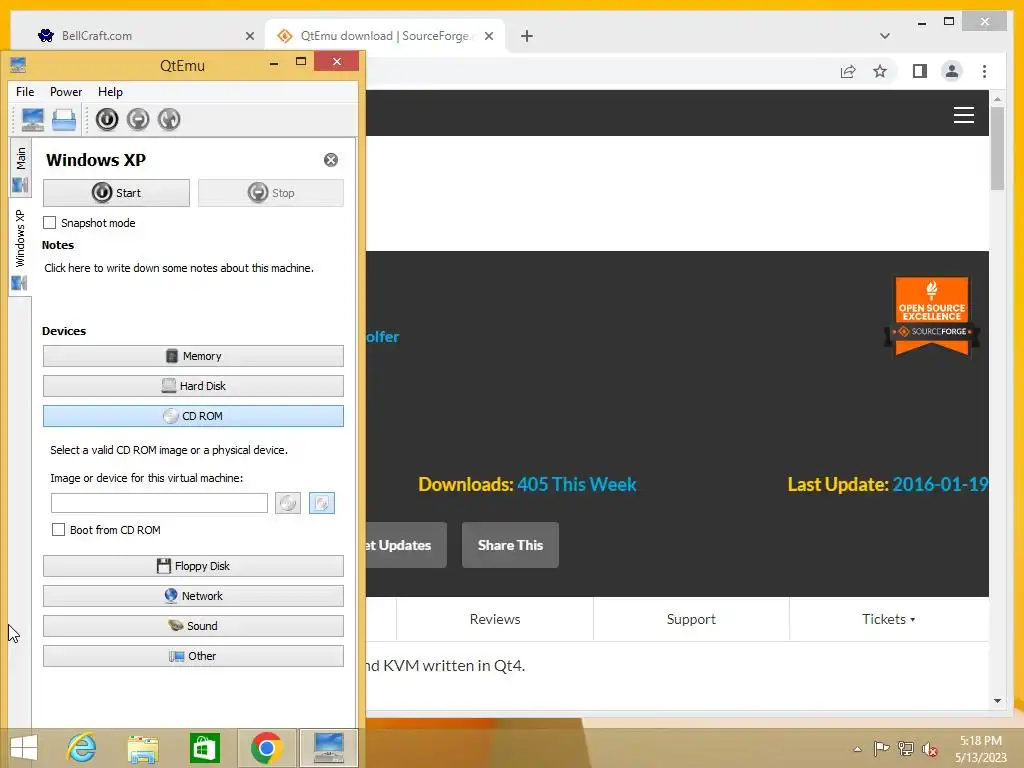This screenshot has height=768, width=1024.
Task: Expand the Network device section
Action: pyautogui.click(x=193, y=596)
